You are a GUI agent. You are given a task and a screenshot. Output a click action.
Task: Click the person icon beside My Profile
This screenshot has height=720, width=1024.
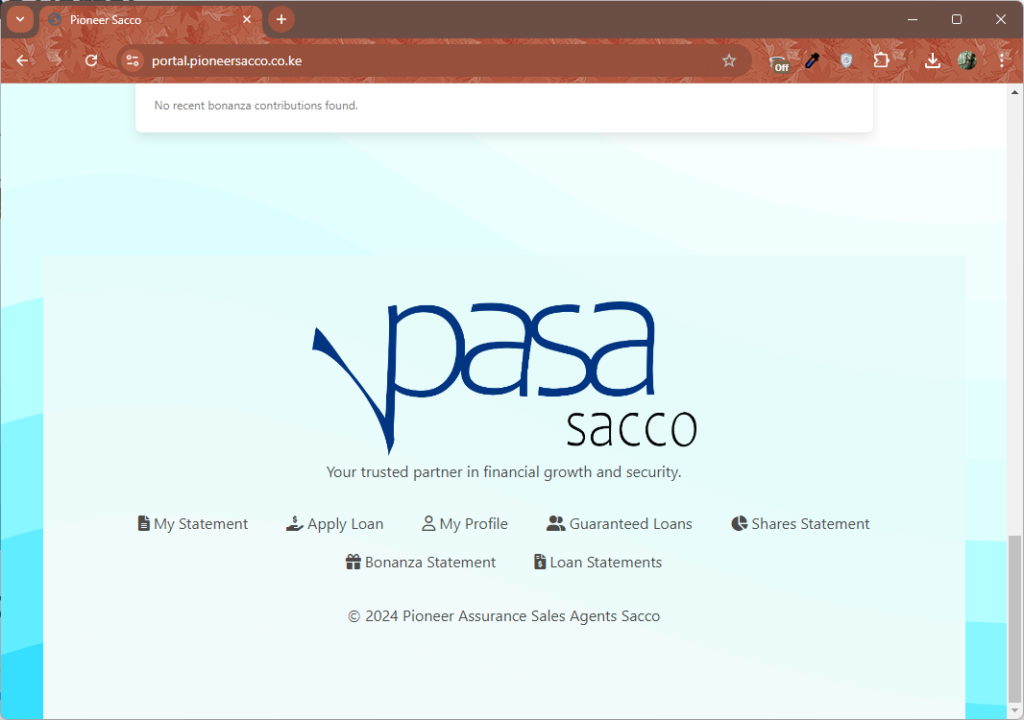(x=428, y=523)
